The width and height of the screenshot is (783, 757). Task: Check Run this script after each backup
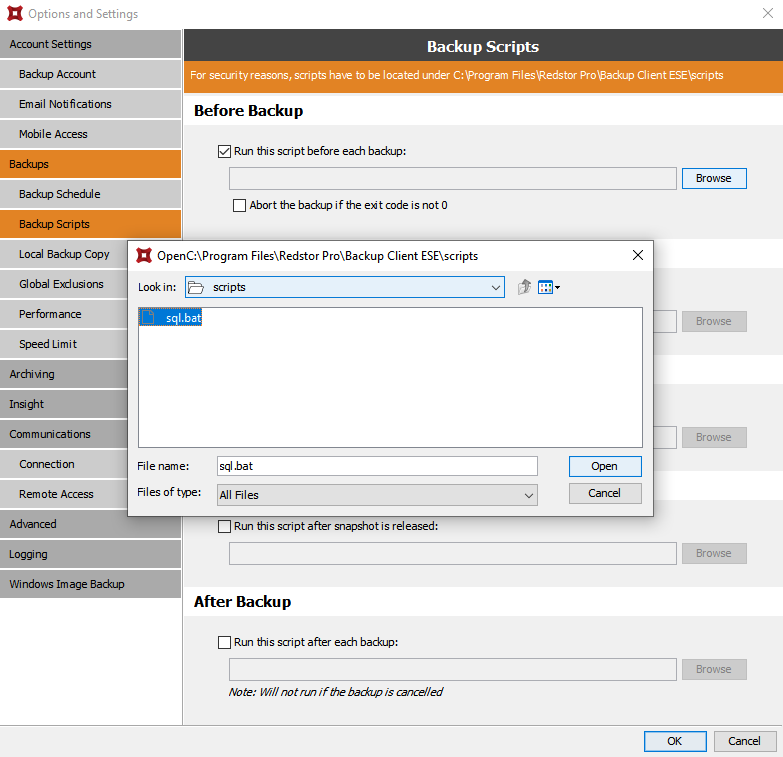tap(224, 642)
